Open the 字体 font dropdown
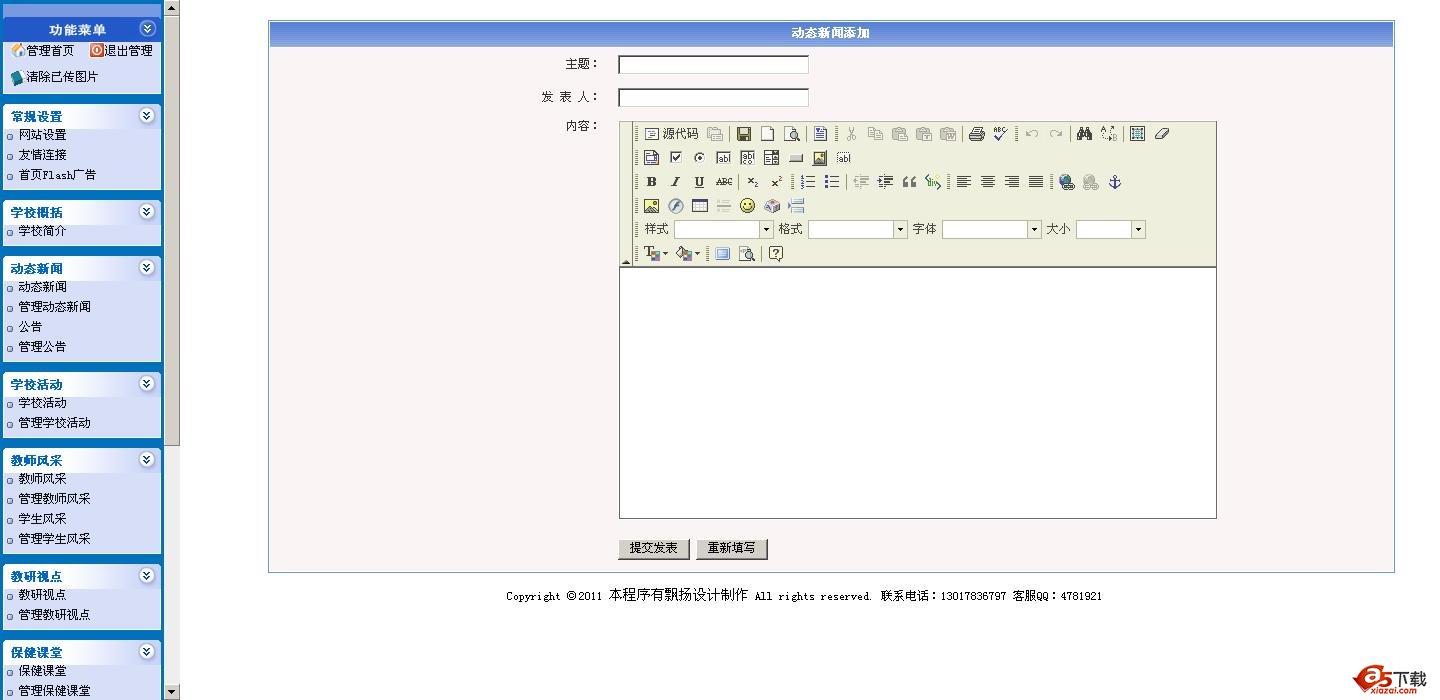 [x=991, y=230]
